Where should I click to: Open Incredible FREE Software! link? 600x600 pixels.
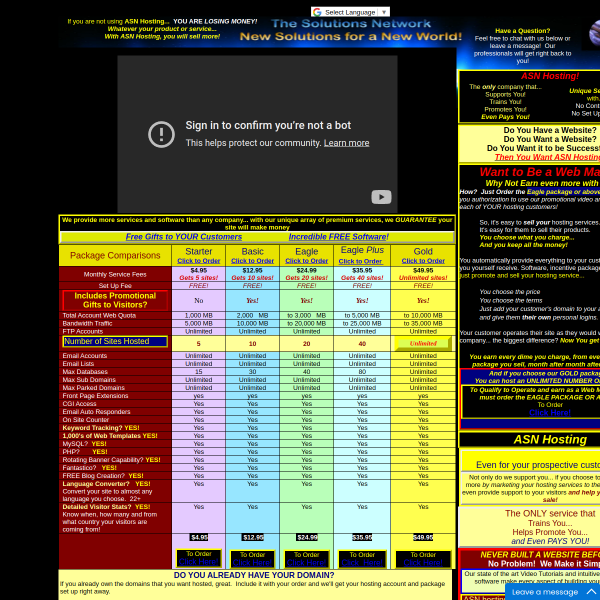339,237
